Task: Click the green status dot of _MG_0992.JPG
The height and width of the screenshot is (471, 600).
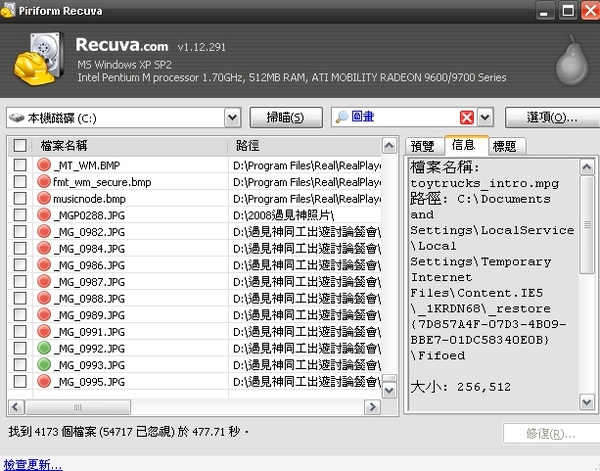Action: pyautogui.click(x=44, y=348)
